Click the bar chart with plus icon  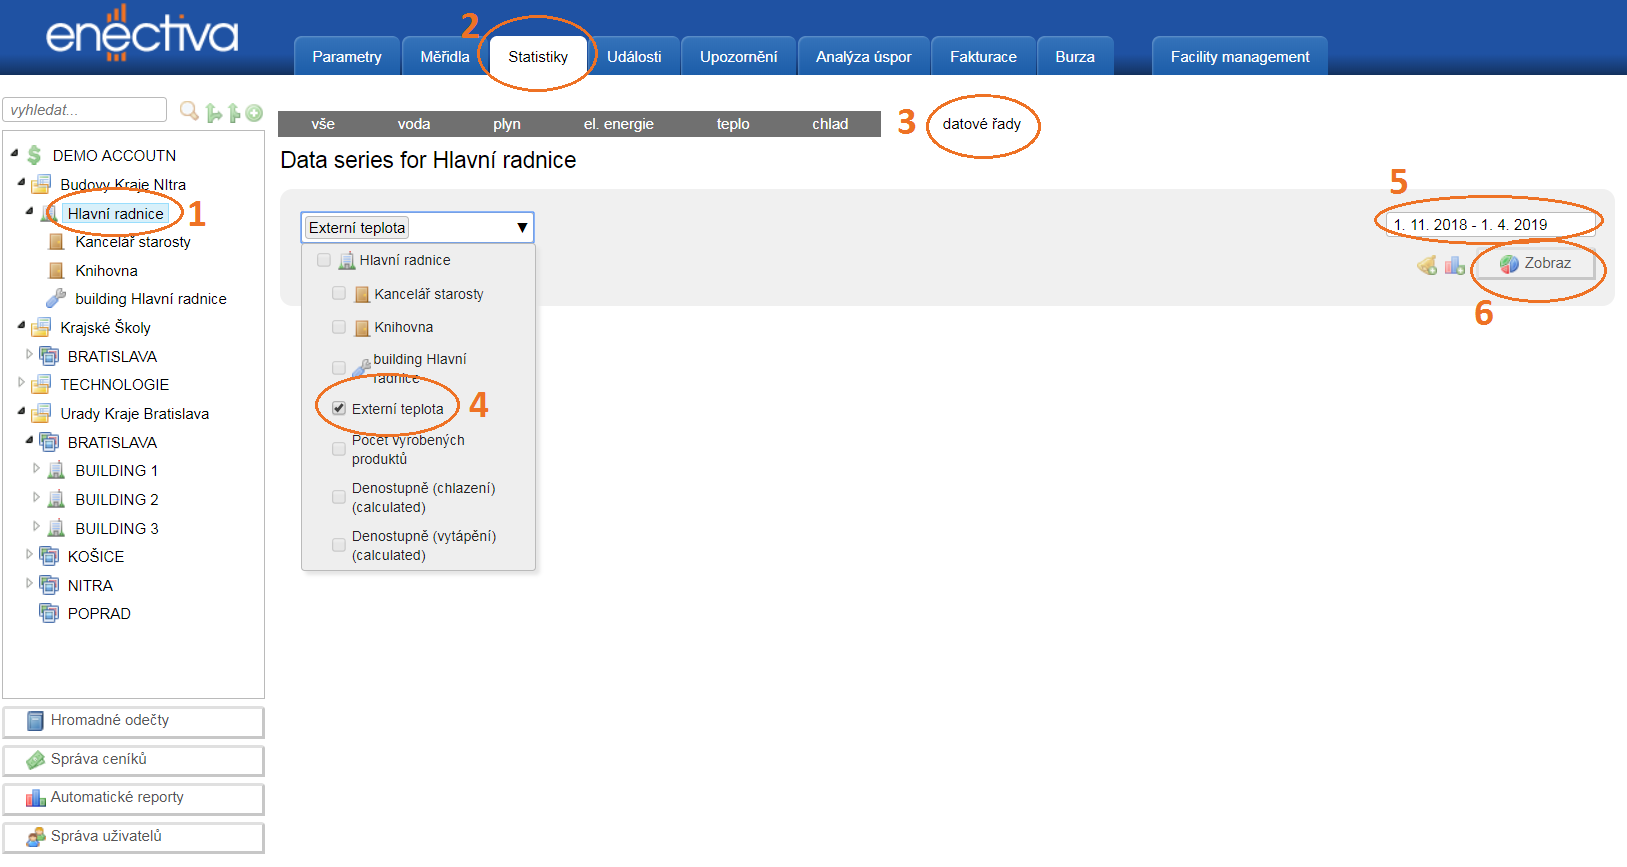[1454, 265]
